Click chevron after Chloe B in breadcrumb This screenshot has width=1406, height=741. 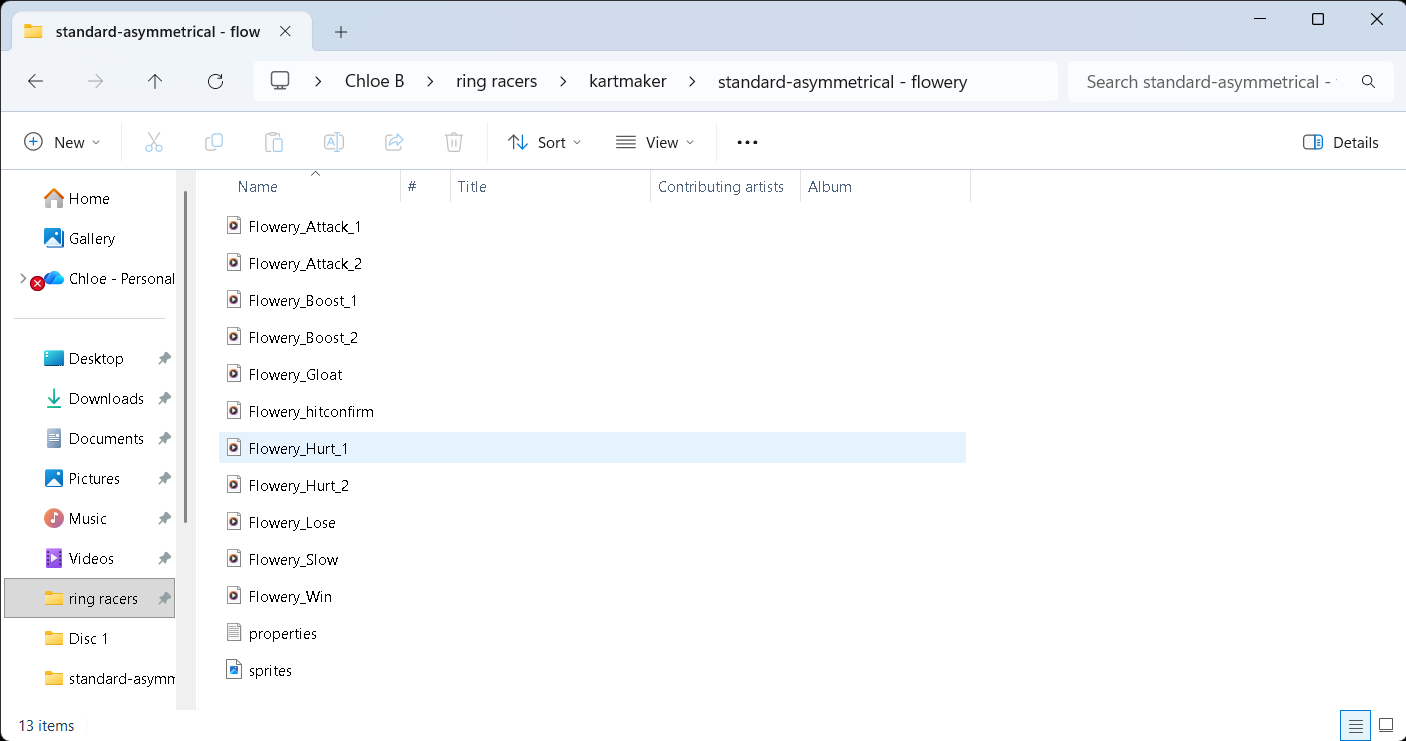click(428, 82)
